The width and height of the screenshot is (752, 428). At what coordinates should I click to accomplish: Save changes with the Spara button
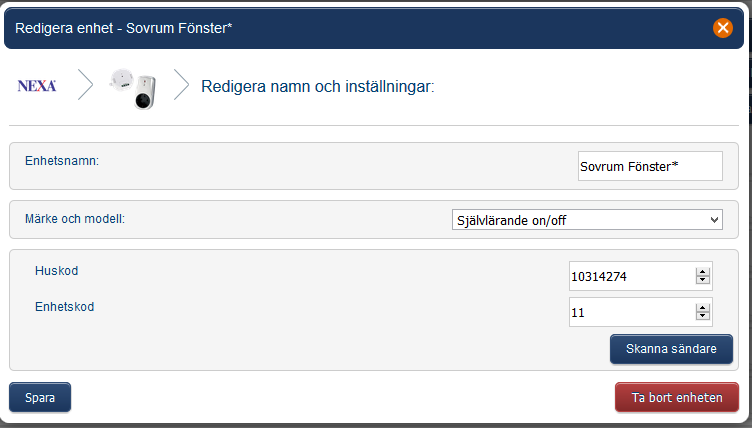click(x=40, y=397)
